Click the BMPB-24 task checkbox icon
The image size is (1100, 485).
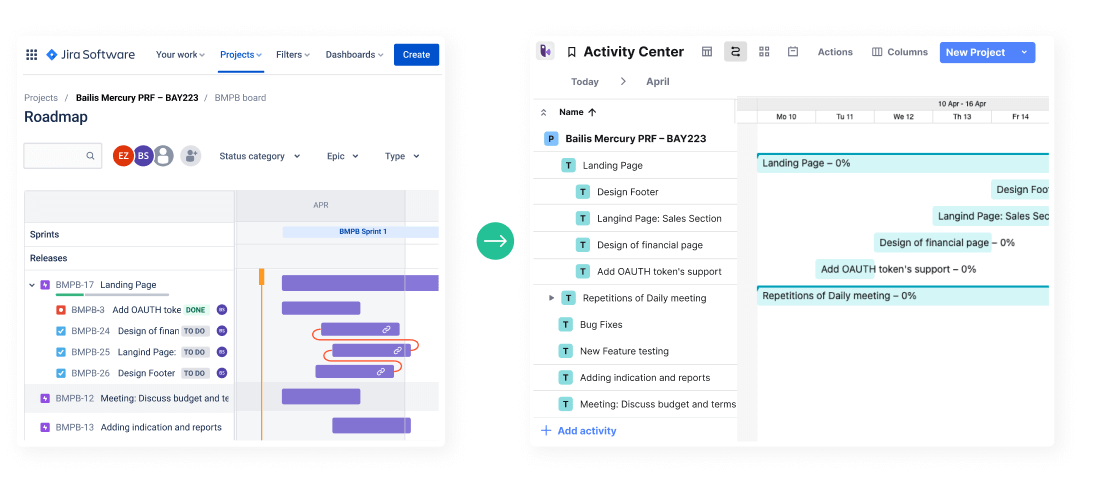[x=60, y=331]
